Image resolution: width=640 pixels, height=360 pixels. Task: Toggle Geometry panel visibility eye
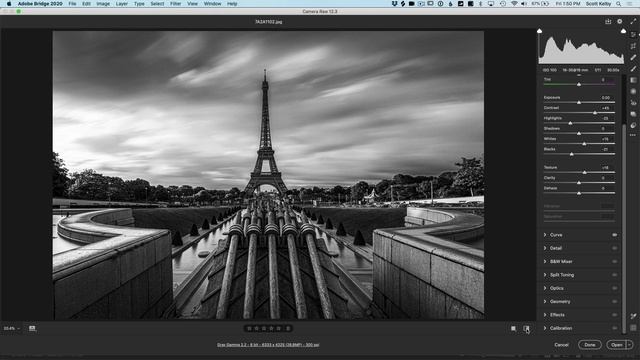pos(614,302)
